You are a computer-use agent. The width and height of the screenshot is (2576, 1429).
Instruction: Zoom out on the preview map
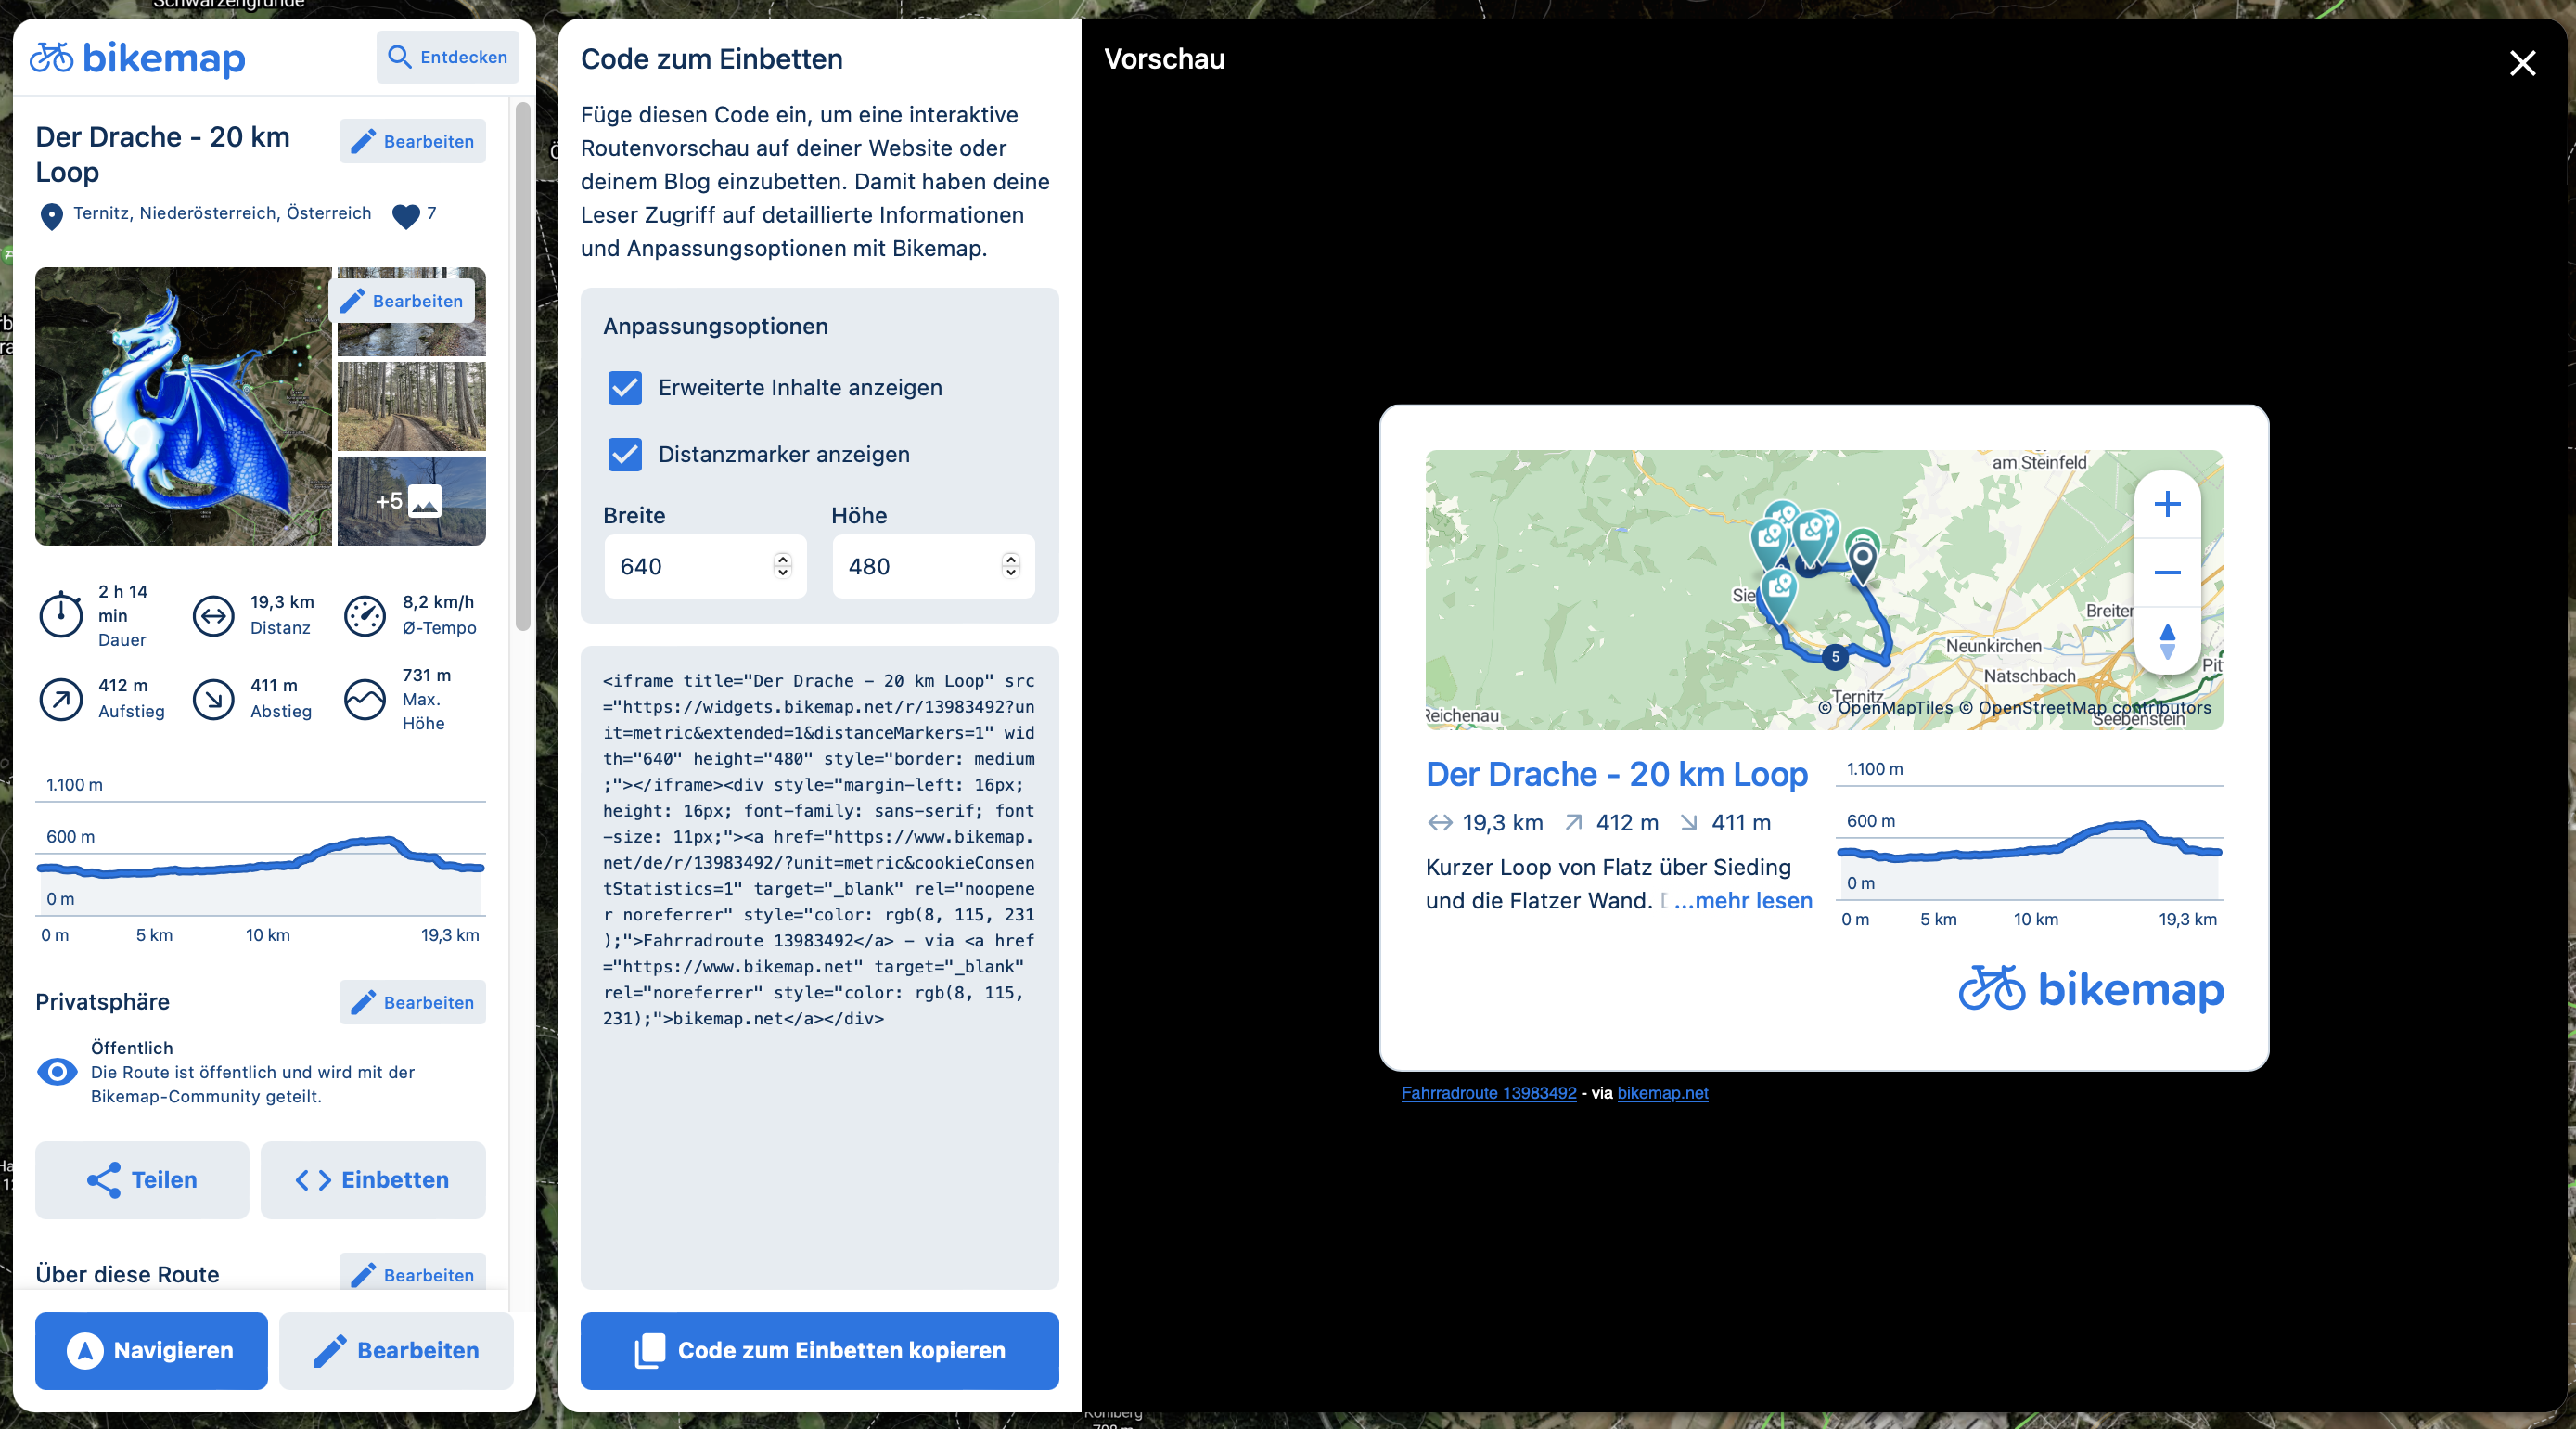coord(2167,572)
